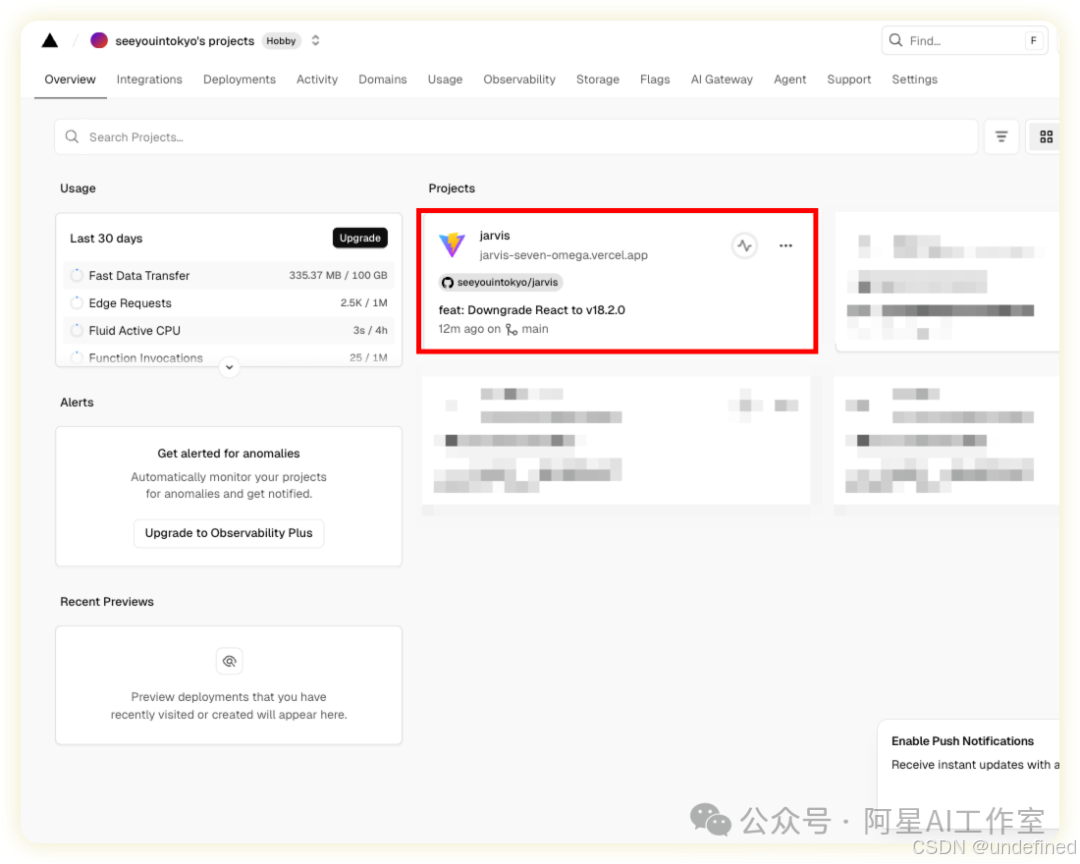
Task: Click Fast Data Transfer progress ring
Action: tap(76, 276)
